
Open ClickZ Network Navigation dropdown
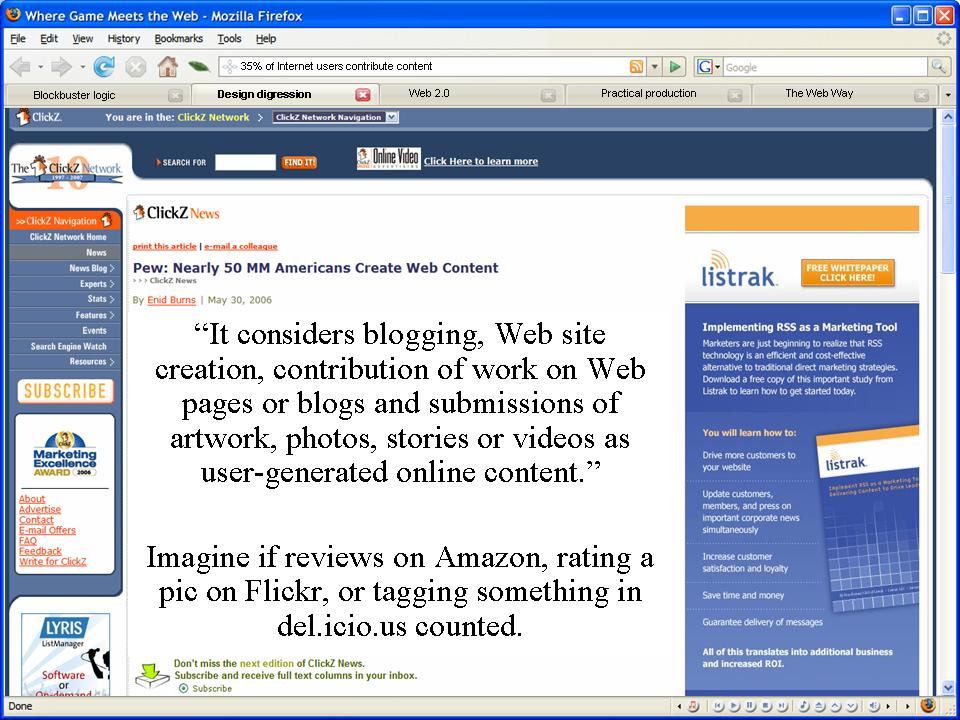coord(336,117)
